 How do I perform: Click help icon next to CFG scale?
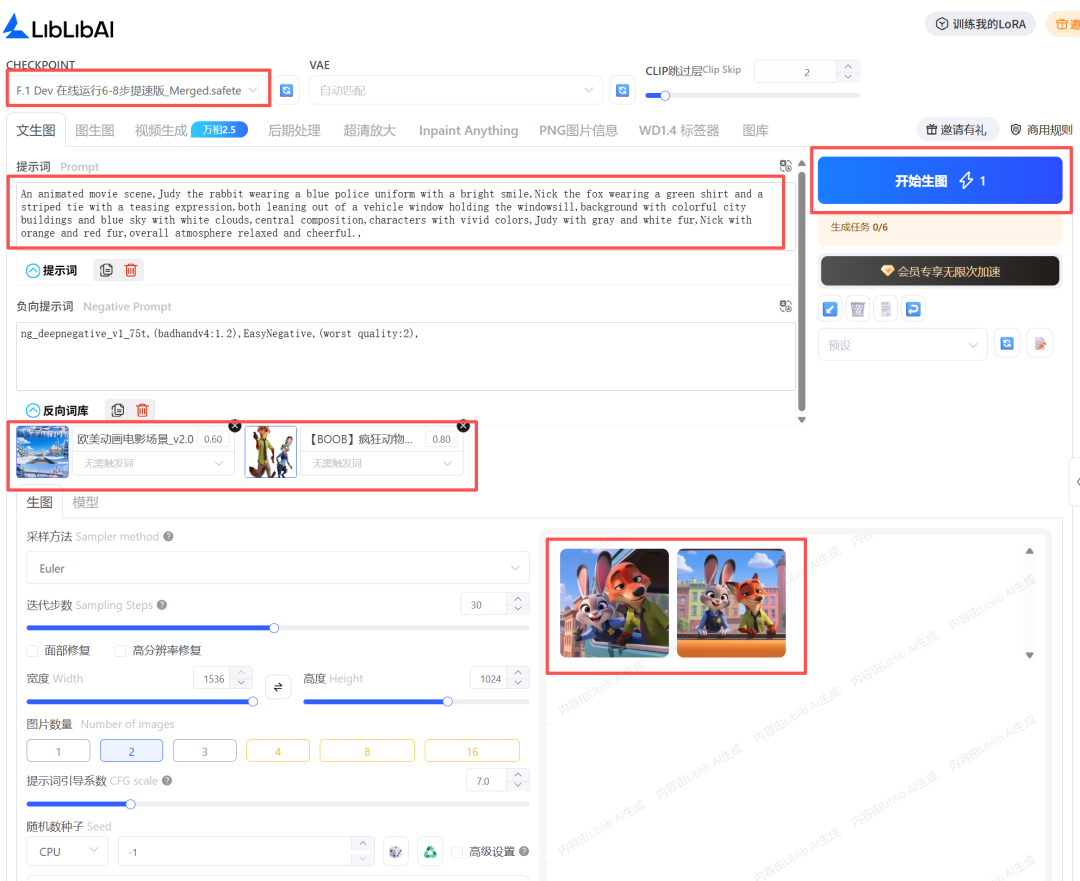[x=167, y=780]
